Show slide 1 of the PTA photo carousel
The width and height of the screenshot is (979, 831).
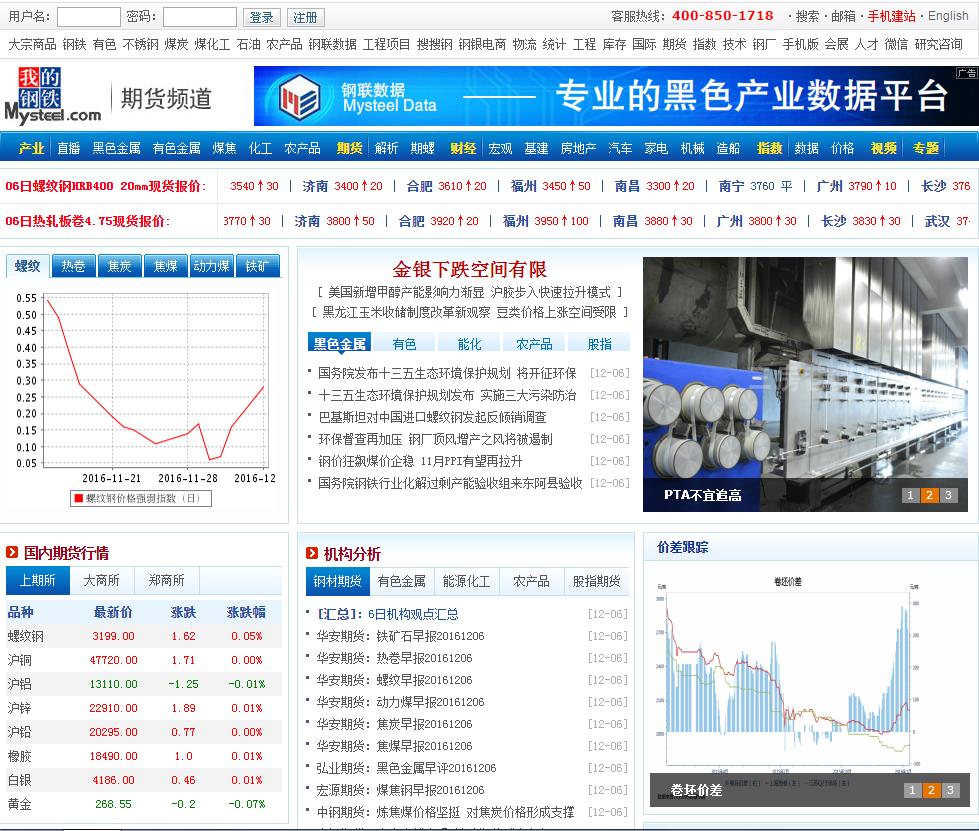click(910, 495)
